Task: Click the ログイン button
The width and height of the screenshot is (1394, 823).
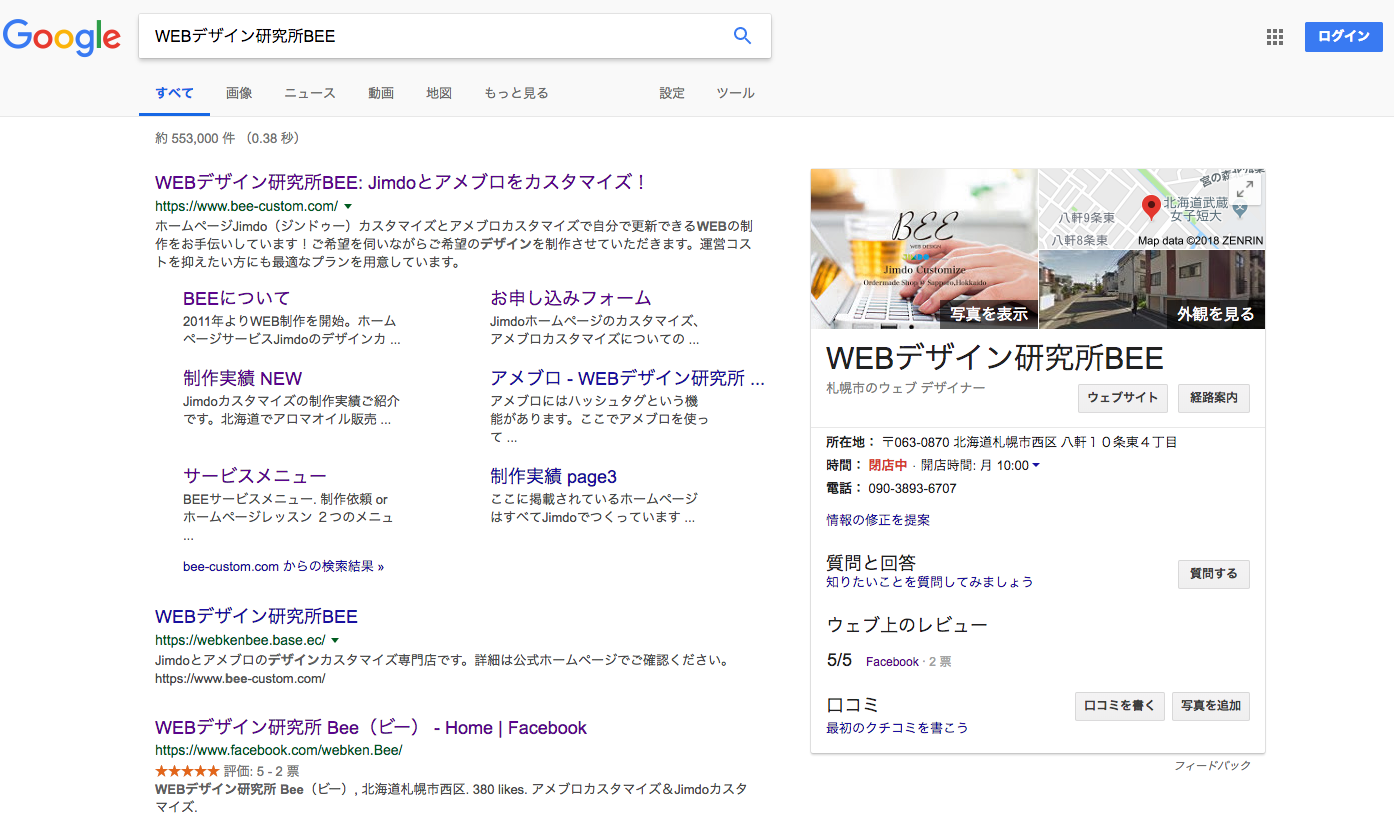Action: [x=1344, y=37]
